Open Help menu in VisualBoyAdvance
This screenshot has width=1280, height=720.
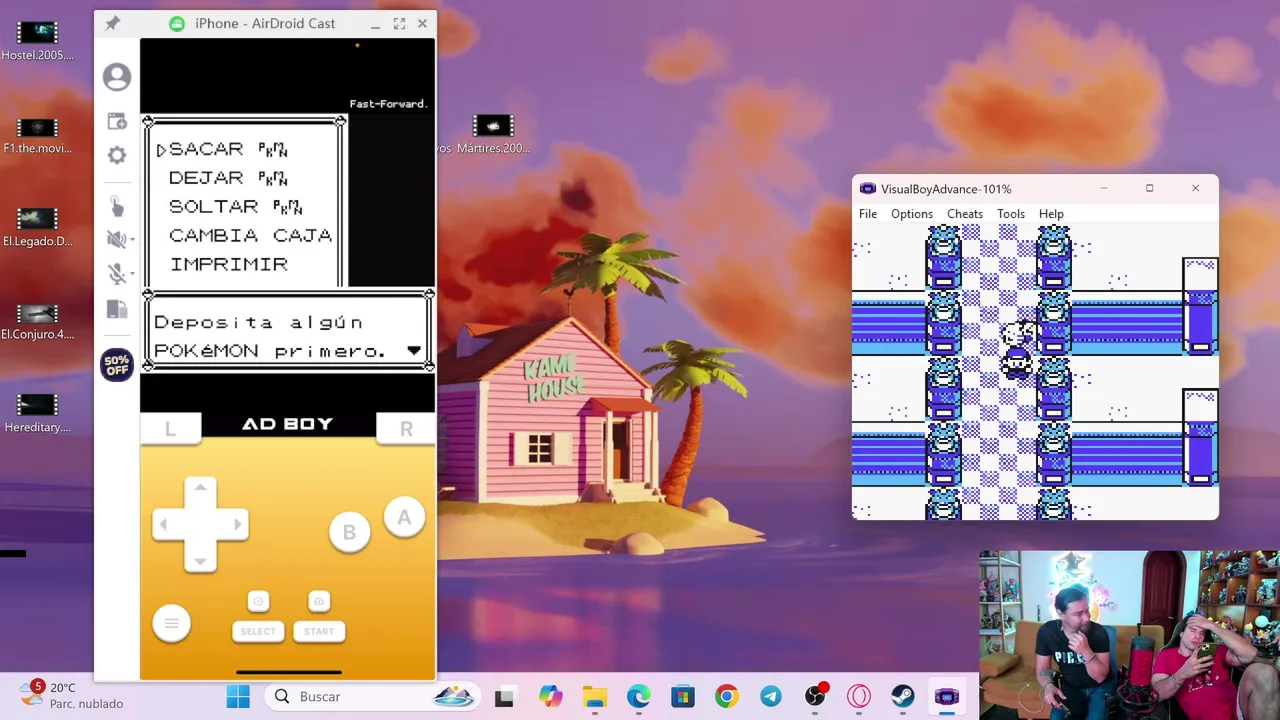[x=1051, y=214]
